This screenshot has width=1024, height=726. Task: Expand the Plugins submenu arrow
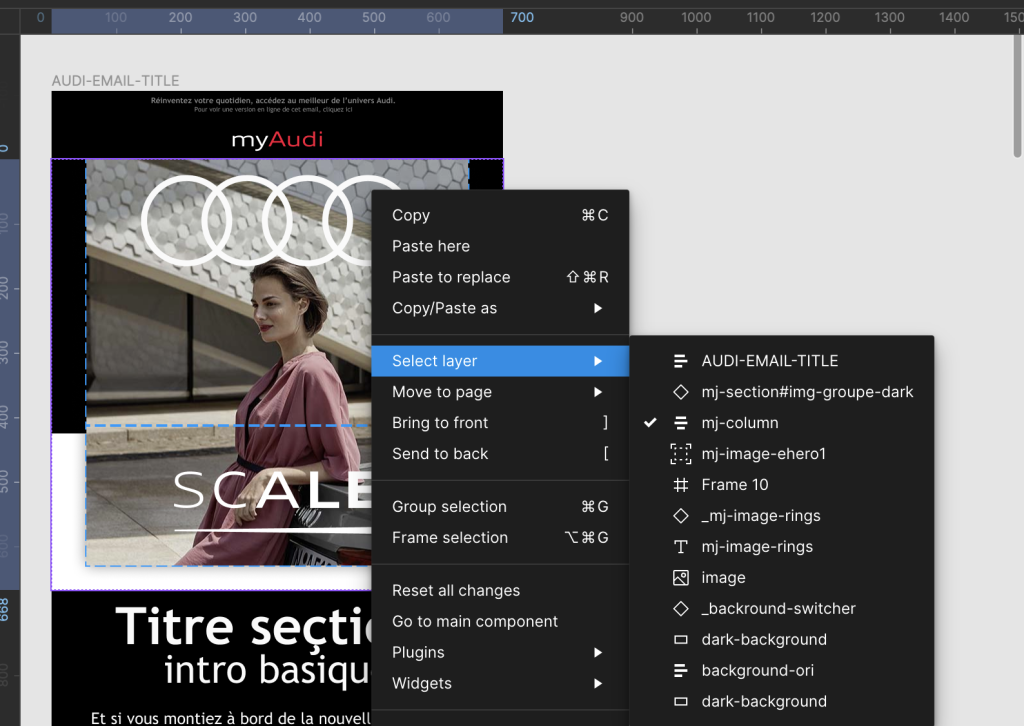click(598, 652)
